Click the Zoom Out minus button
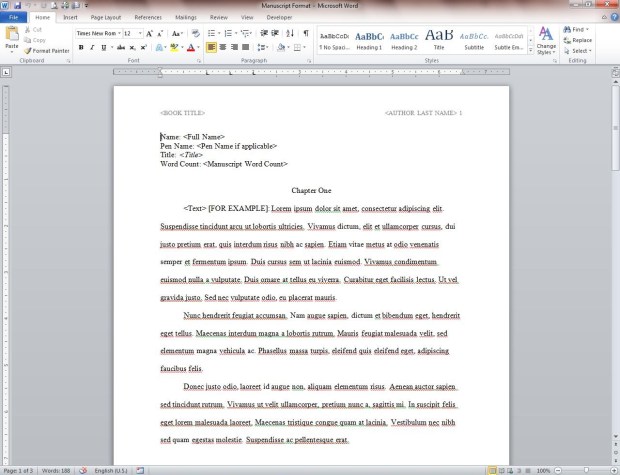620x475 pixels. [x=558, y=471]
